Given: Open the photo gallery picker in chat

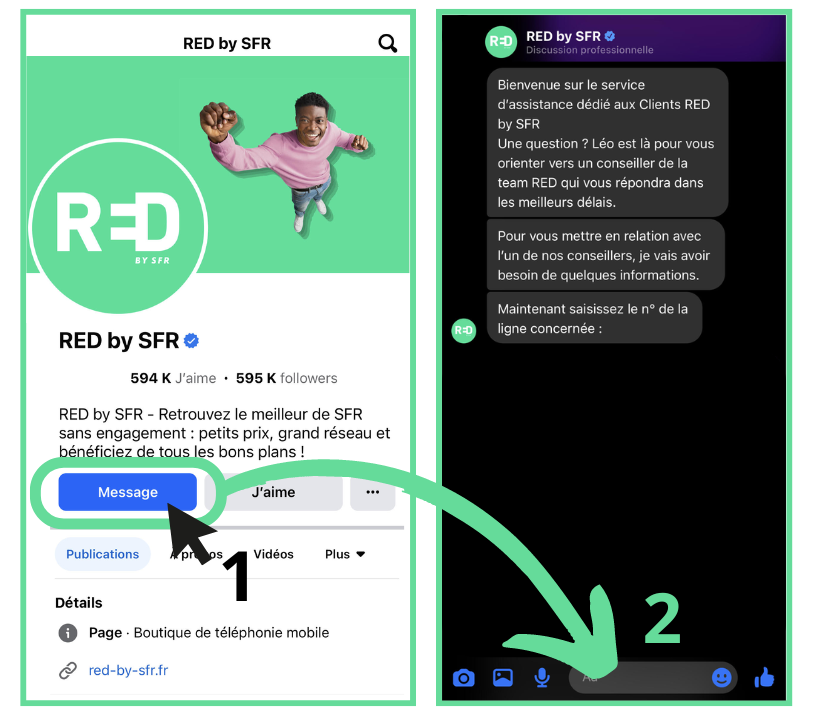Looking at the screenshot, I should click(x=502, y=678).
